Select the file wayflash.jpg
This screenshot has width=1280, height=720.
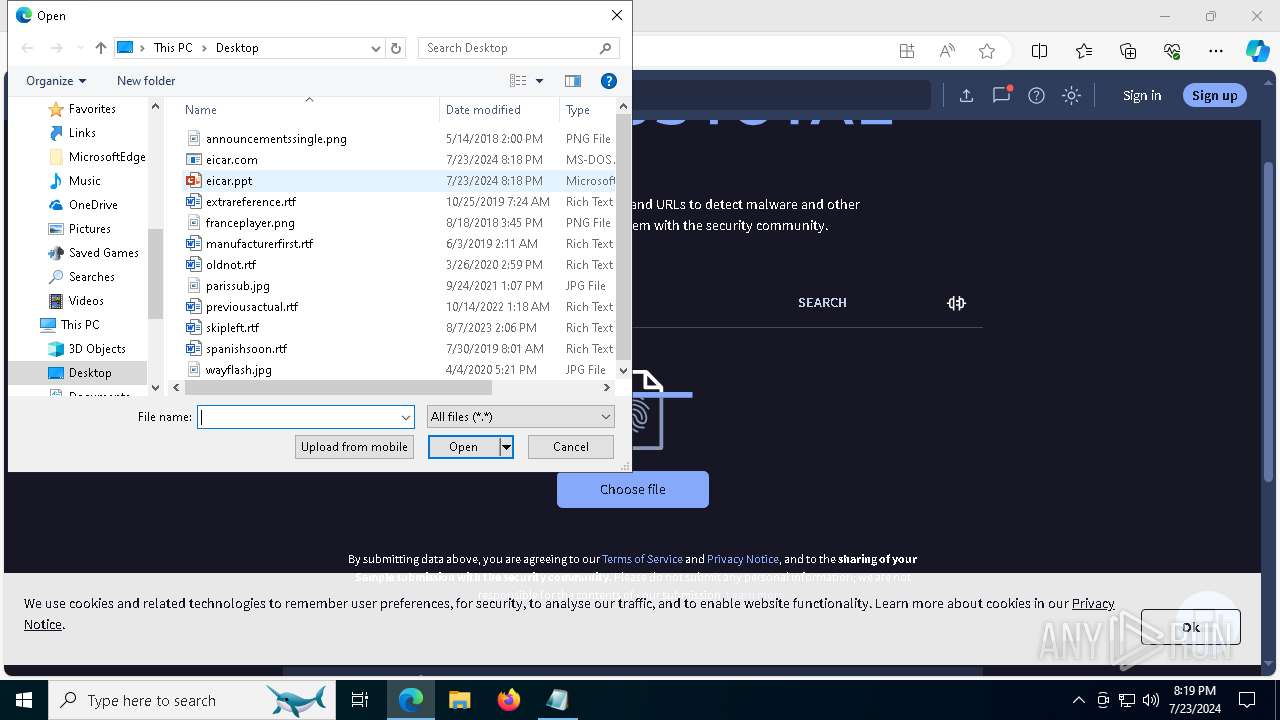click(x=238, y=370)
